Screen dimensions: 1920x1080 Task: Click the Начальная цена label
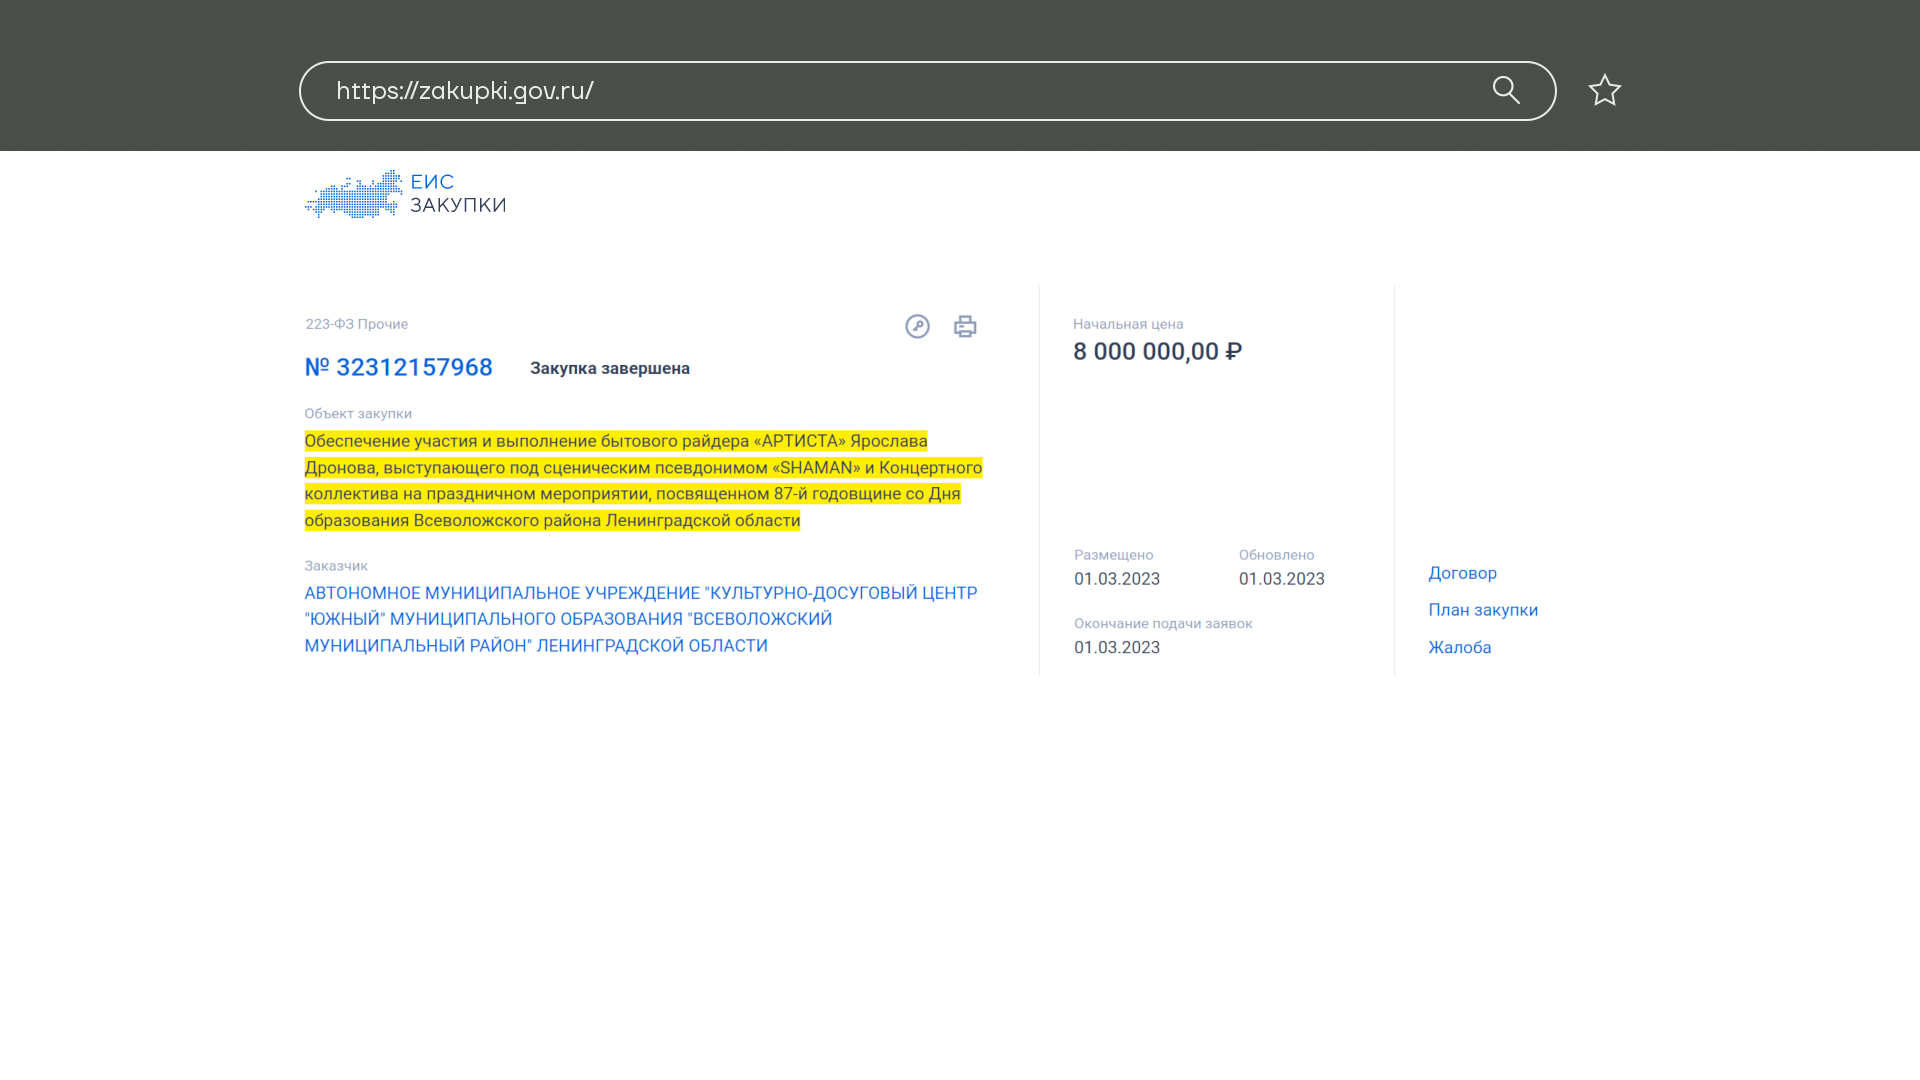pos(1127,324)
